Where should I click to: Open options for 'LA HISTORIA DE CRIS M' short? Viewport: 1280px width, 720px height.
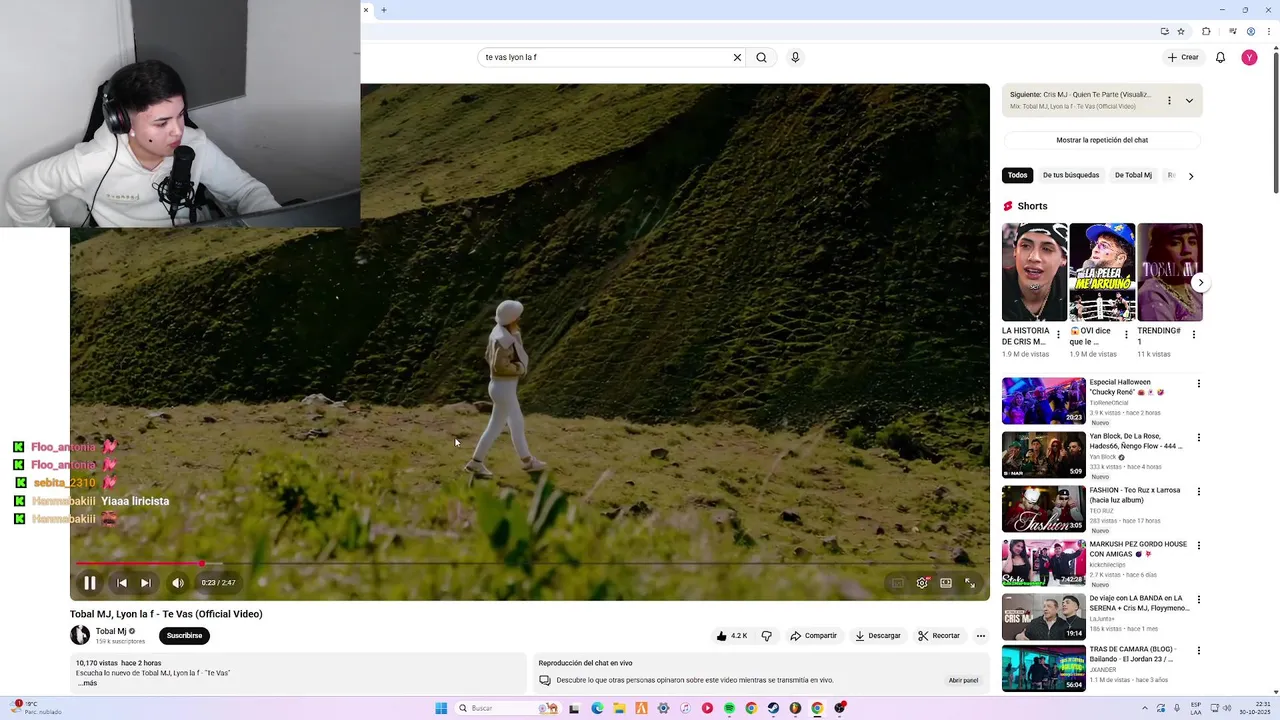click(x=1058, y=335)
